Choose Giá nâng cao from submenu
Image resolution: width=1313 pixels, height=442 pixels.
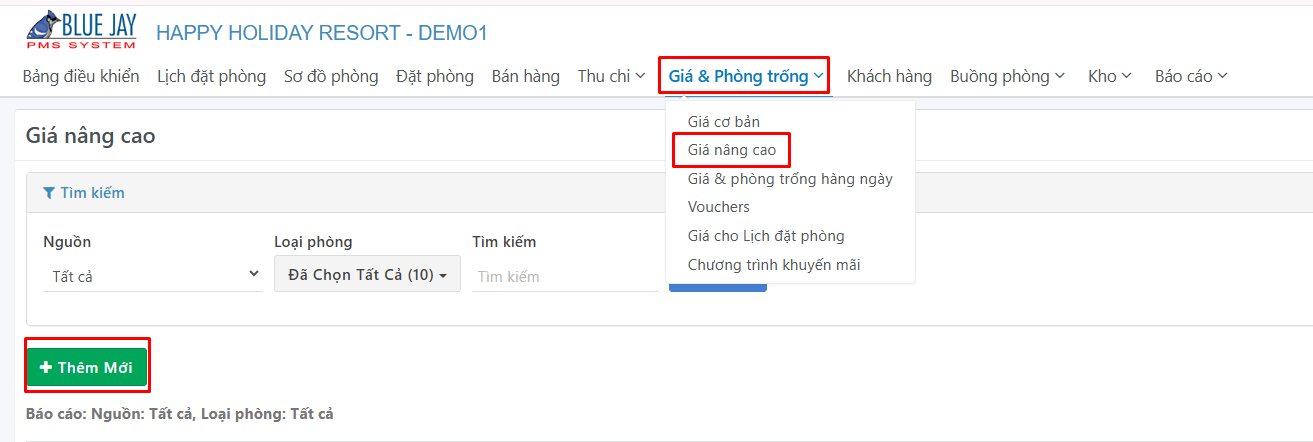(x=732, y=150)
